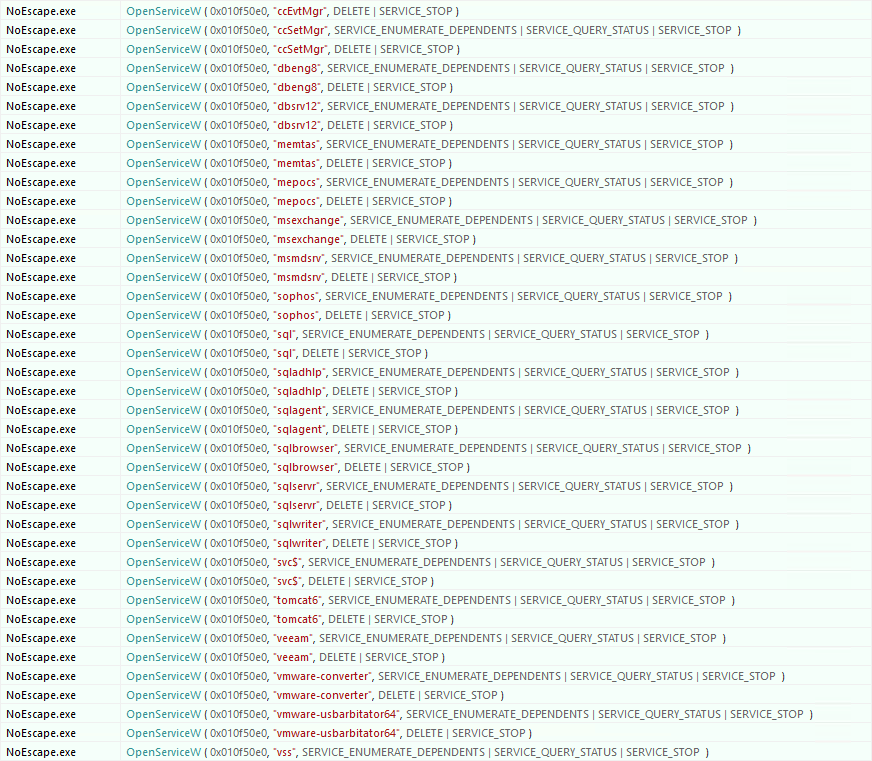Select tomcat6 DELETE | SERVICE_STOP row
Image resolution: width=872 pixels, height=761 pixels.
tap(436, 619)
